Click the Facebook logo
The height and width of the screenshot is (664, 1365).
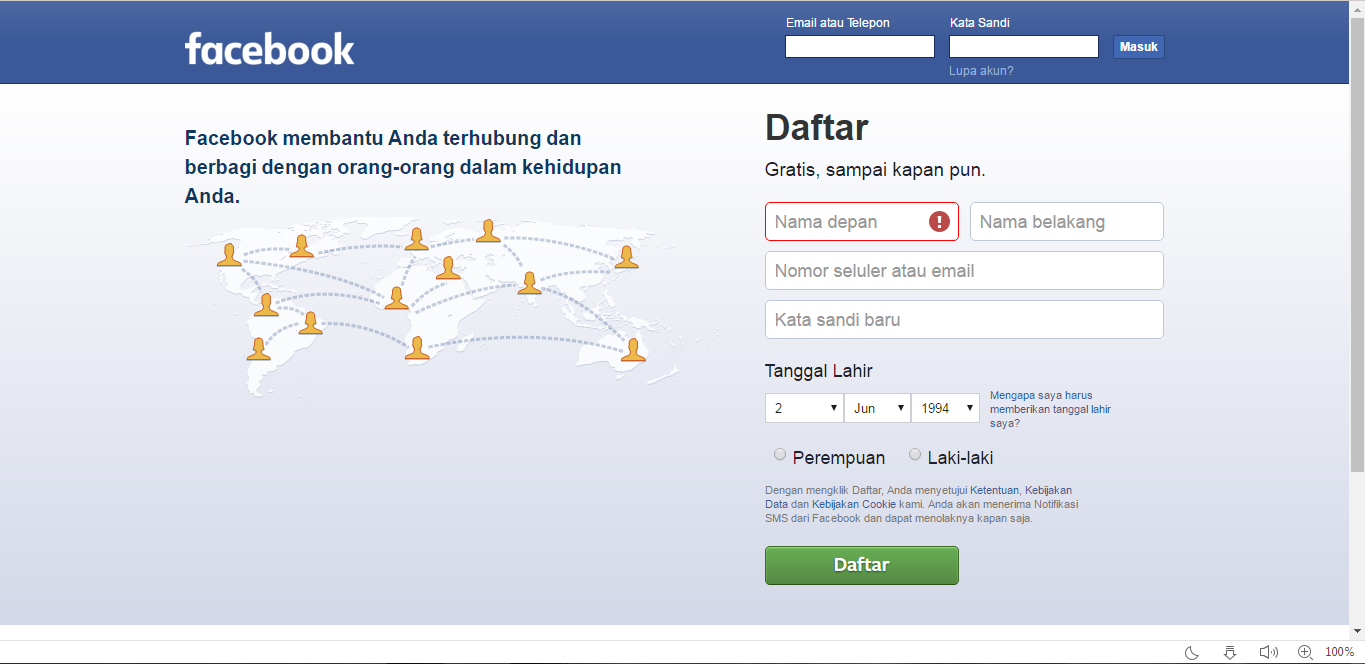(x=270, y=48)
